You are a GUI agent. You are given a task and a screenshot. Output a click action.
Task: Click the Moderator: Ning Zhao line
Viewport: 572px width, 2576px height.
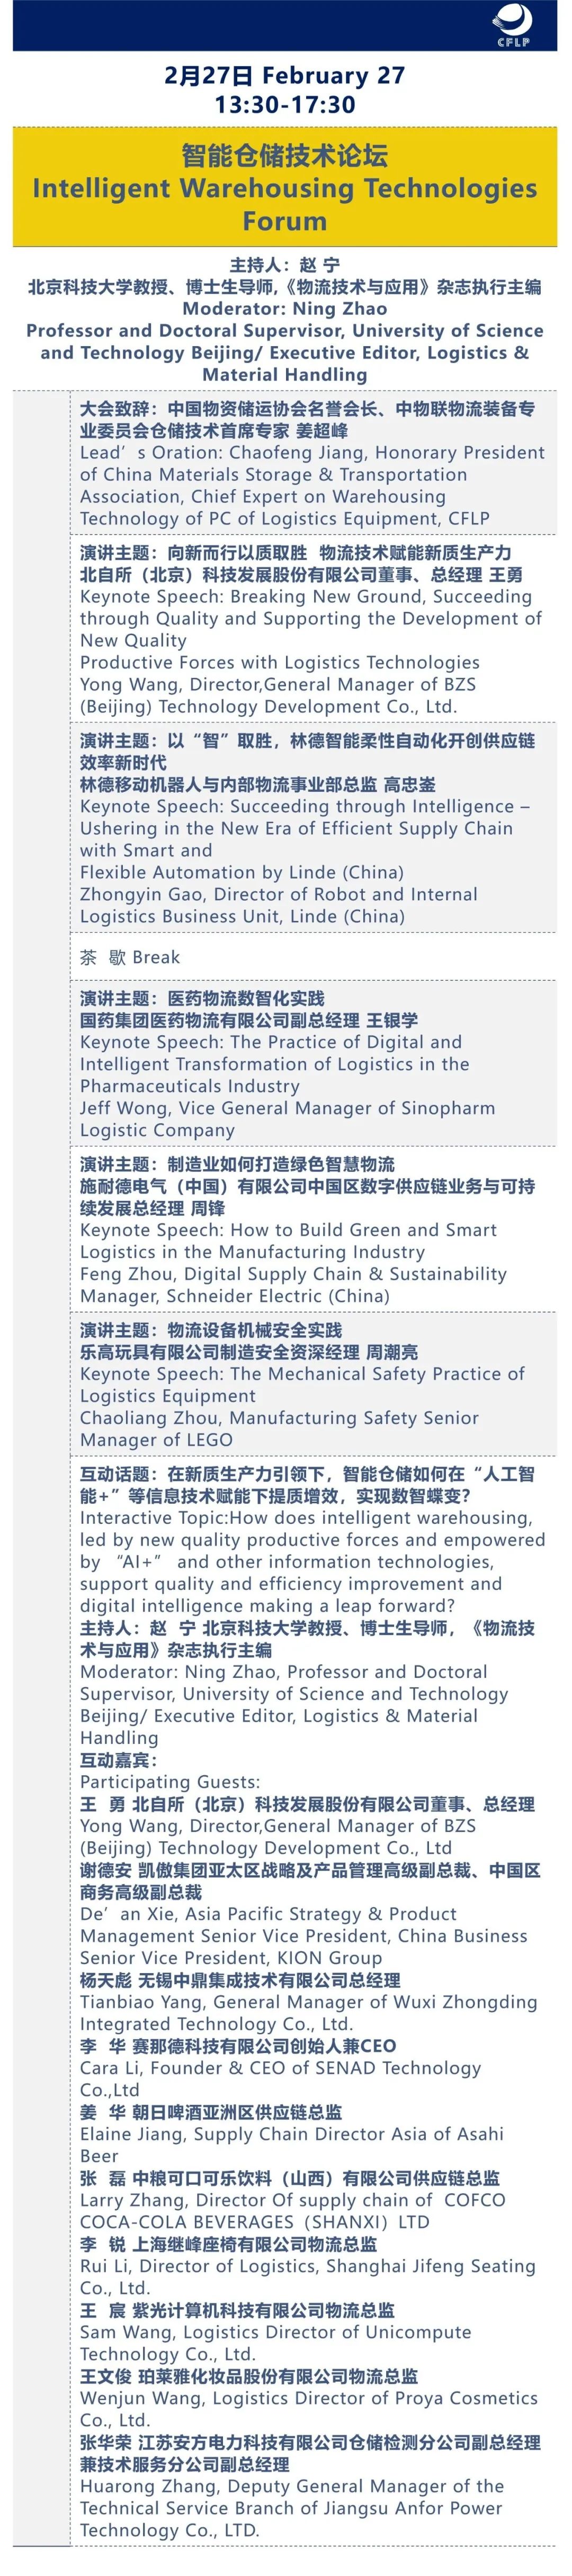(285, 308)
